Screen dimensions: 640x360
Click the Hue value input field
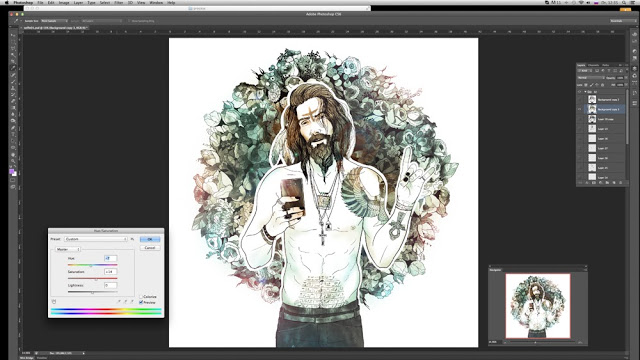coord(111,258)
